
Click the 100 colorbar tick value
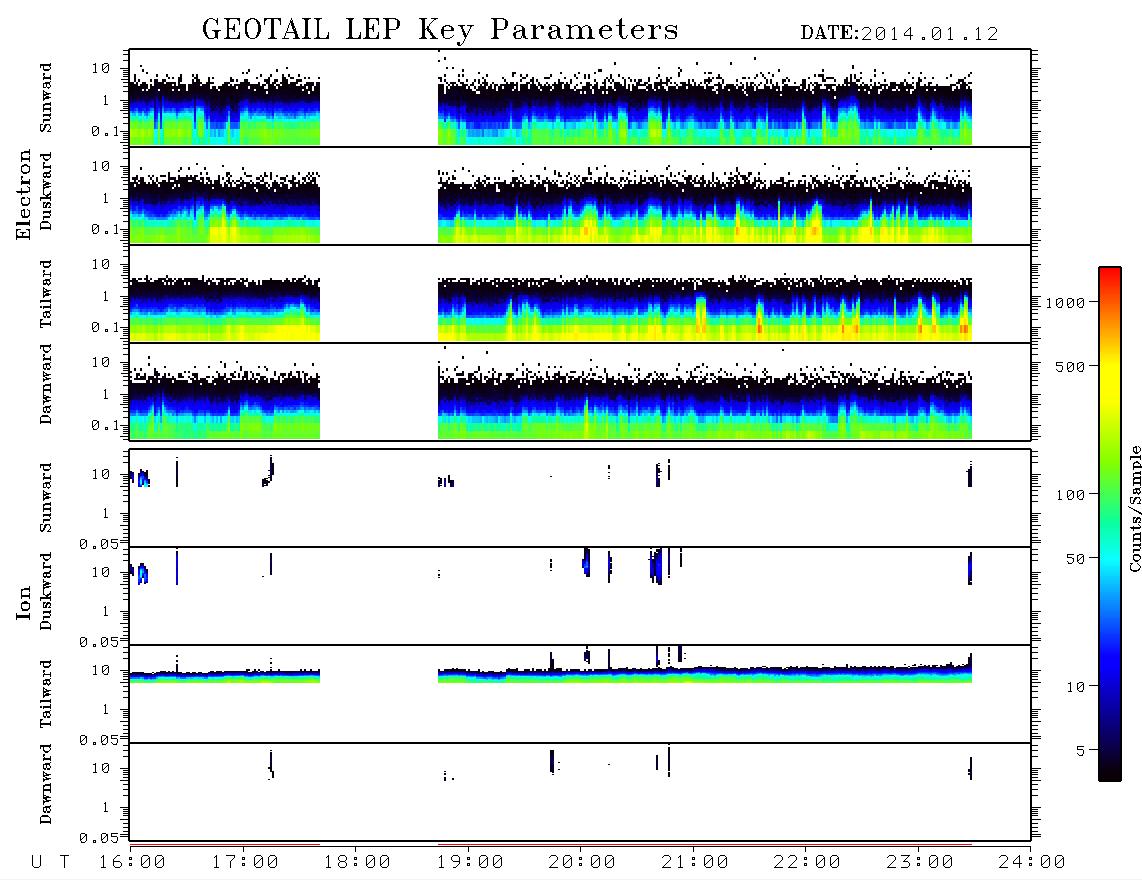1070,495
